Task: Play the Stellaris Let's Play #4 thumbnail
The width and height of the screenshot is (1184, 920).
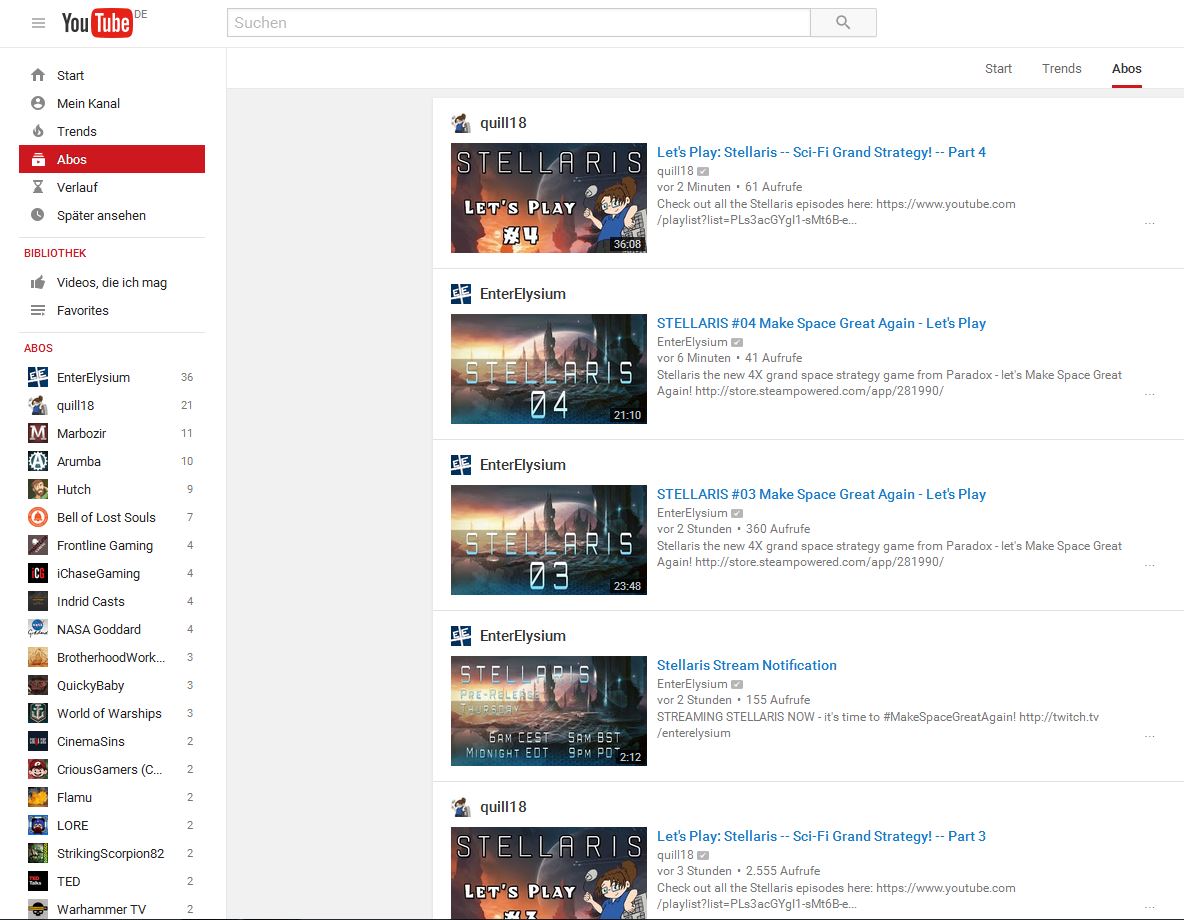Action: tap(549, 198)
